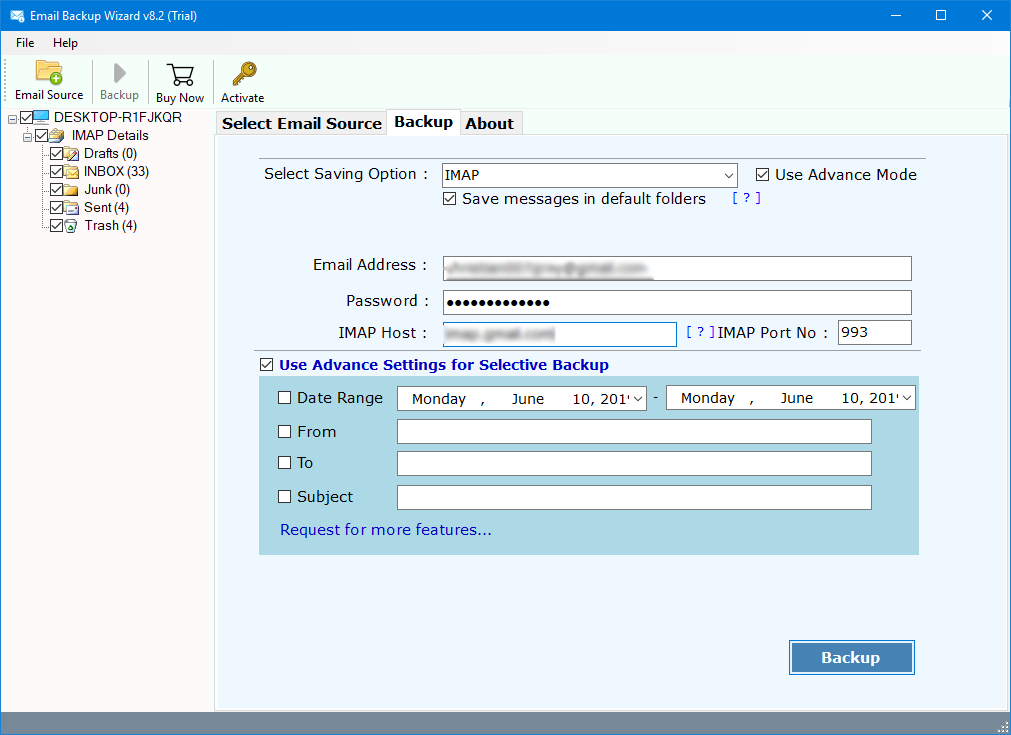Click the Email Source toolbar icon

pos(49,74)
